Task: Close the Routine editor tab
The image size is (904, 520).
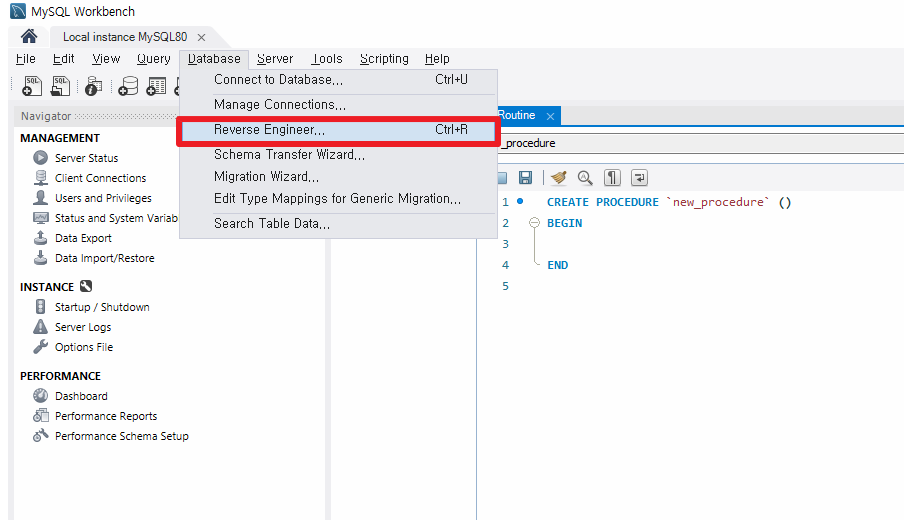Action: click(550, 116)
